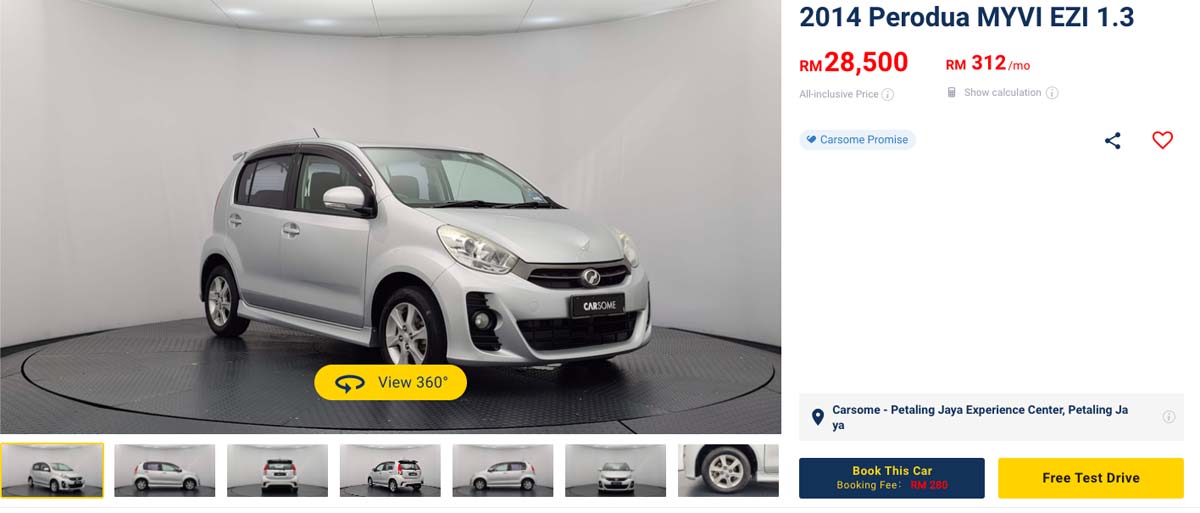This screenshot has height=513, width=1200.
Task: Select the fifth car thumbnail
Action: point(503,470)
